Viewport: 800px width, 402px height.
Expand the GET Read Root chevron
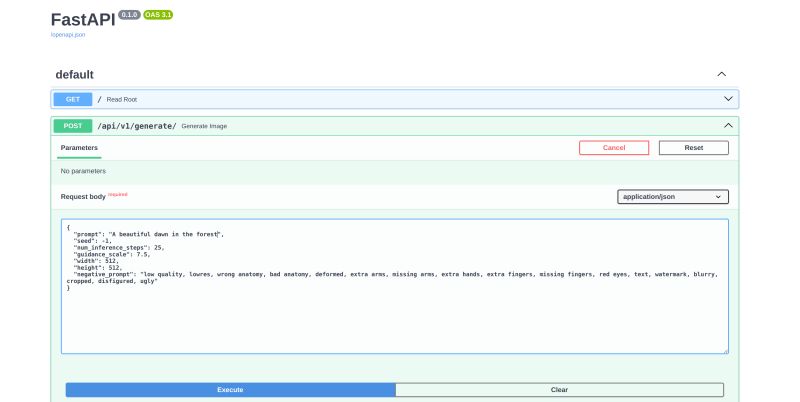point(728,99)
